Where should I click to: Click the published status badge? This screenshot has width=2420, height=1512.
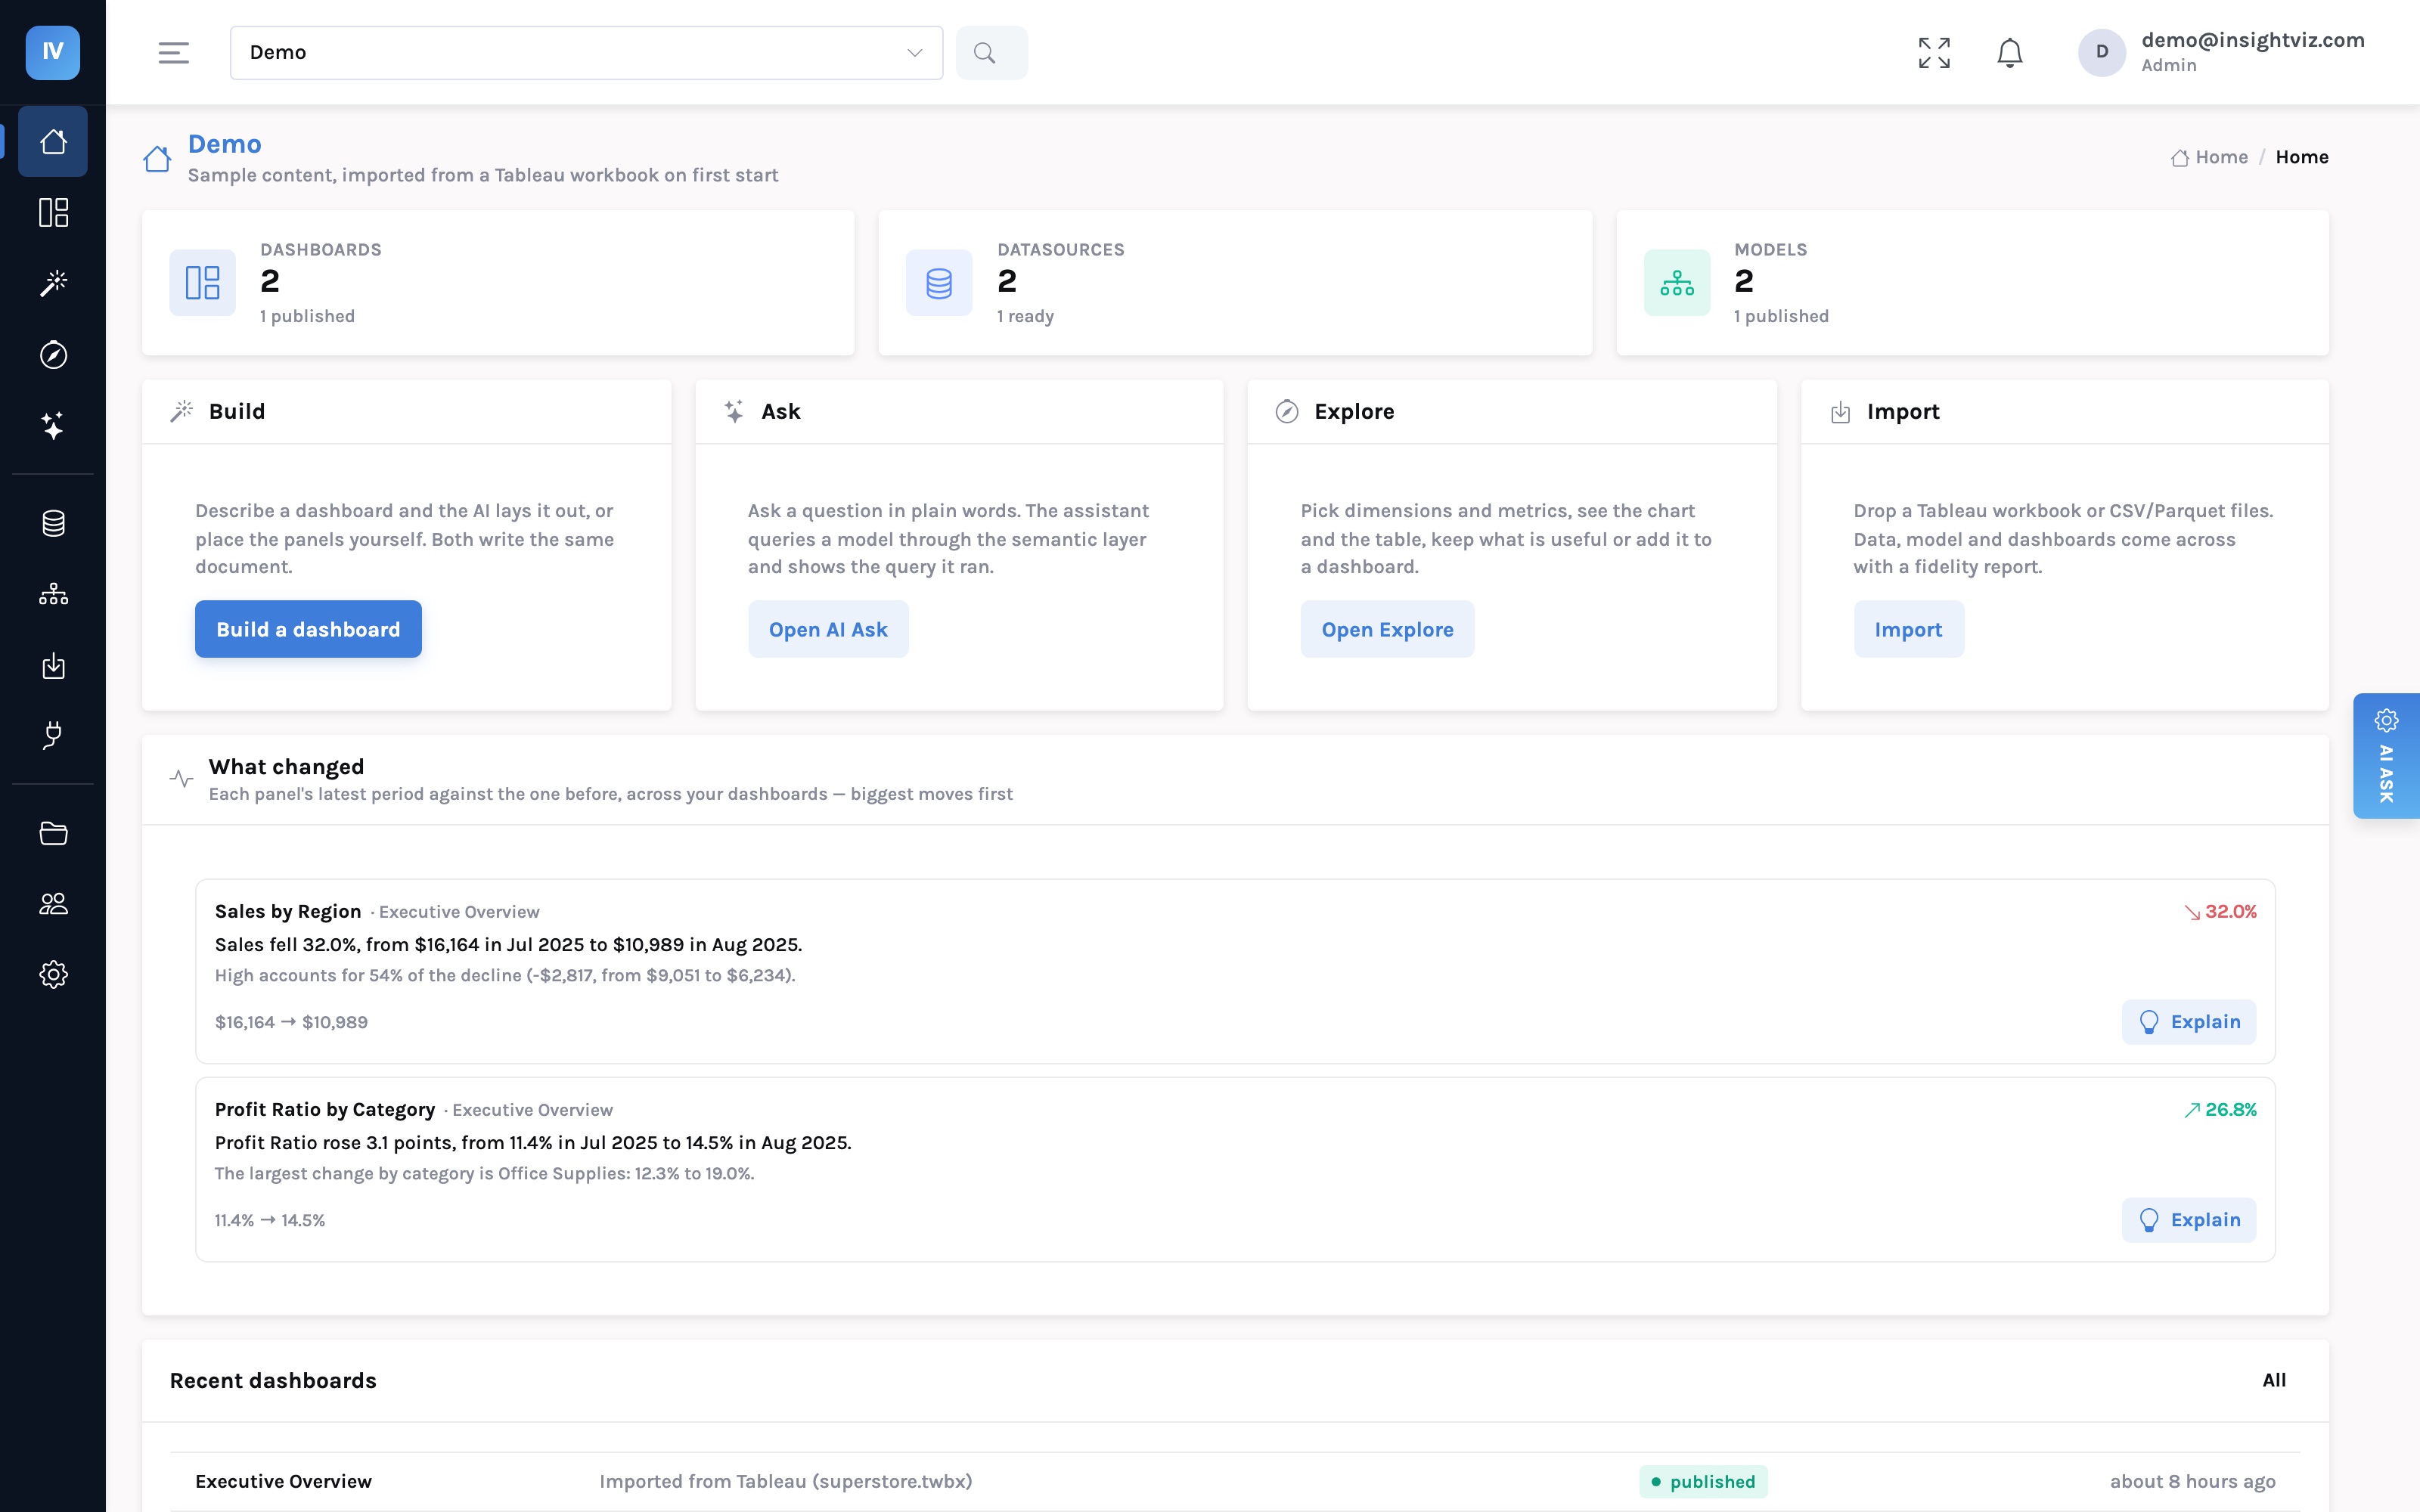click(1703, 1481)
